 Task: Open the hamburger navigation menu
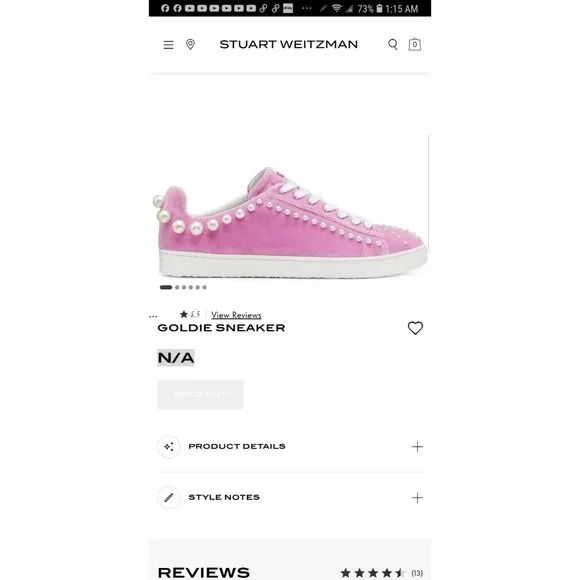point(168,45)
